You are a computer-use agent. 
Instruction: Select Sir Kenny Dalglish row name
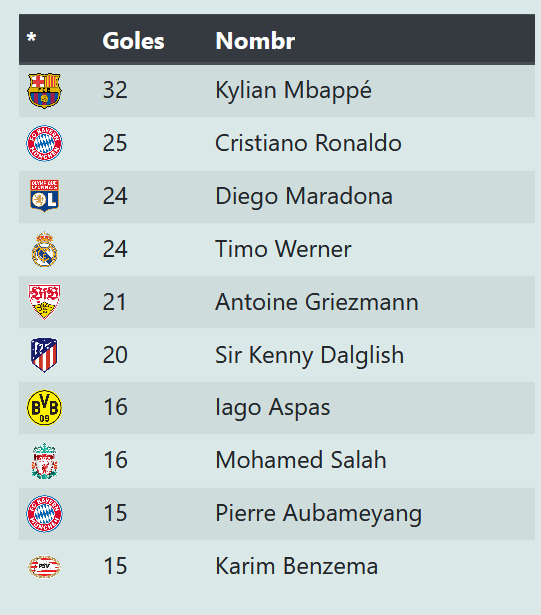309,355
